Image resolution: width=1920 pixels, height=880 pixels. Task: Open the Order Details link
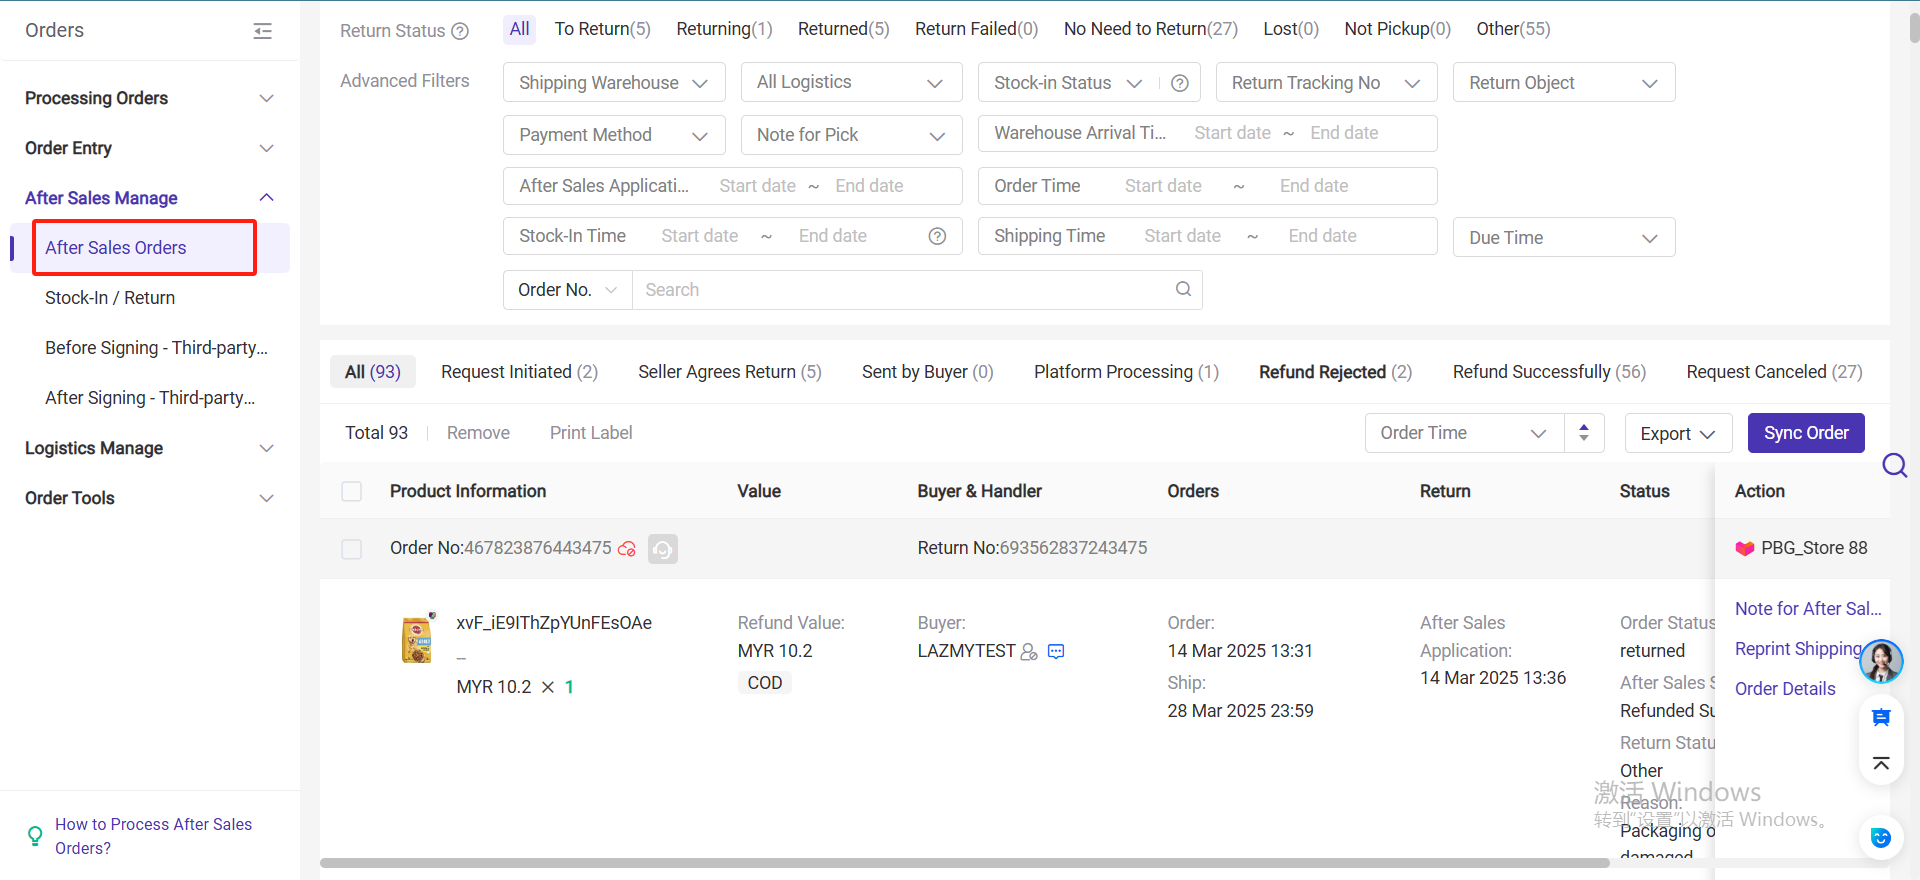point(1785,689)
